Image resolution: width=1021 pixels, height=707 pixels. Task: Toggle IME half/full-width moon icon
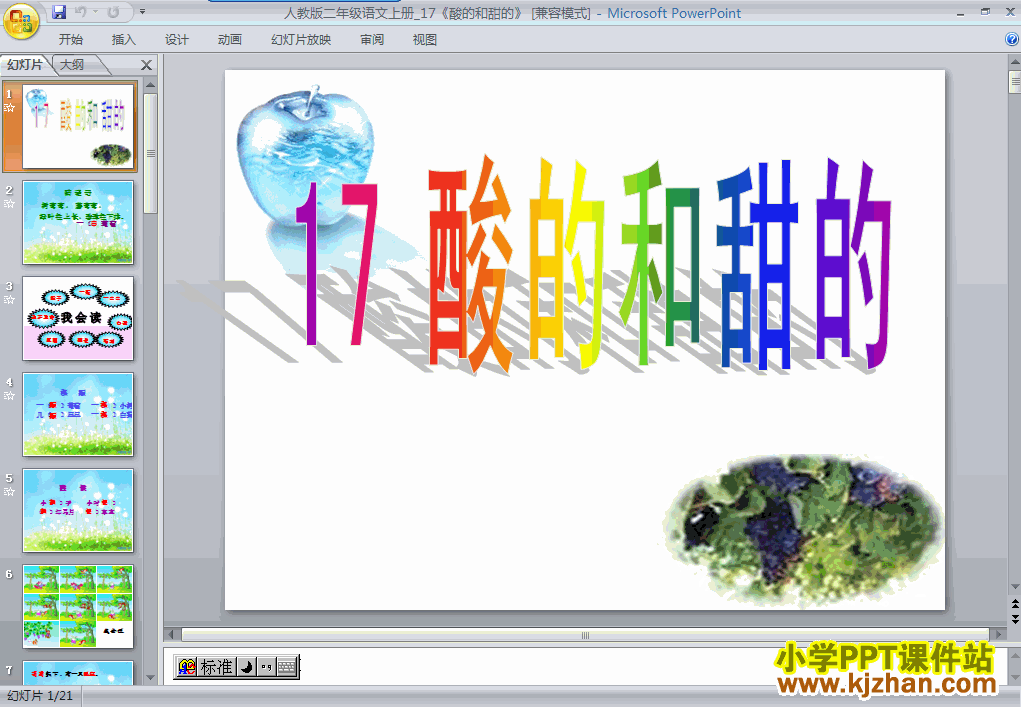247,667
